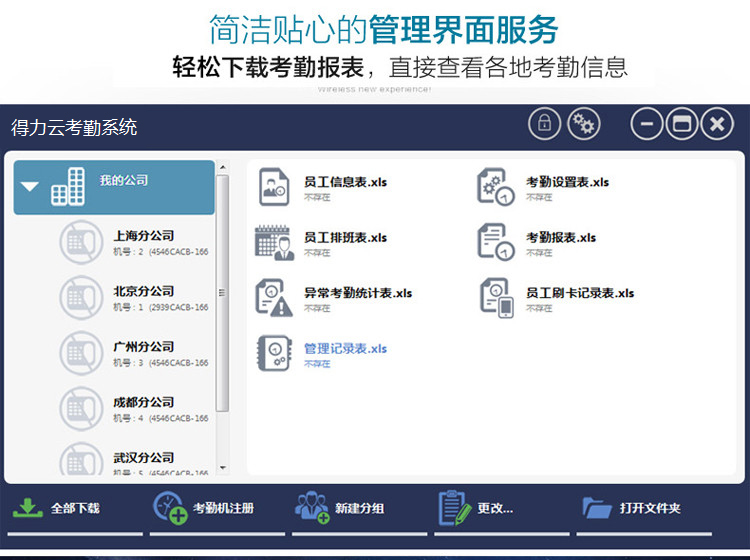
Task: Click the 上海分公司 device icon
Action: (x=81, y=242)
